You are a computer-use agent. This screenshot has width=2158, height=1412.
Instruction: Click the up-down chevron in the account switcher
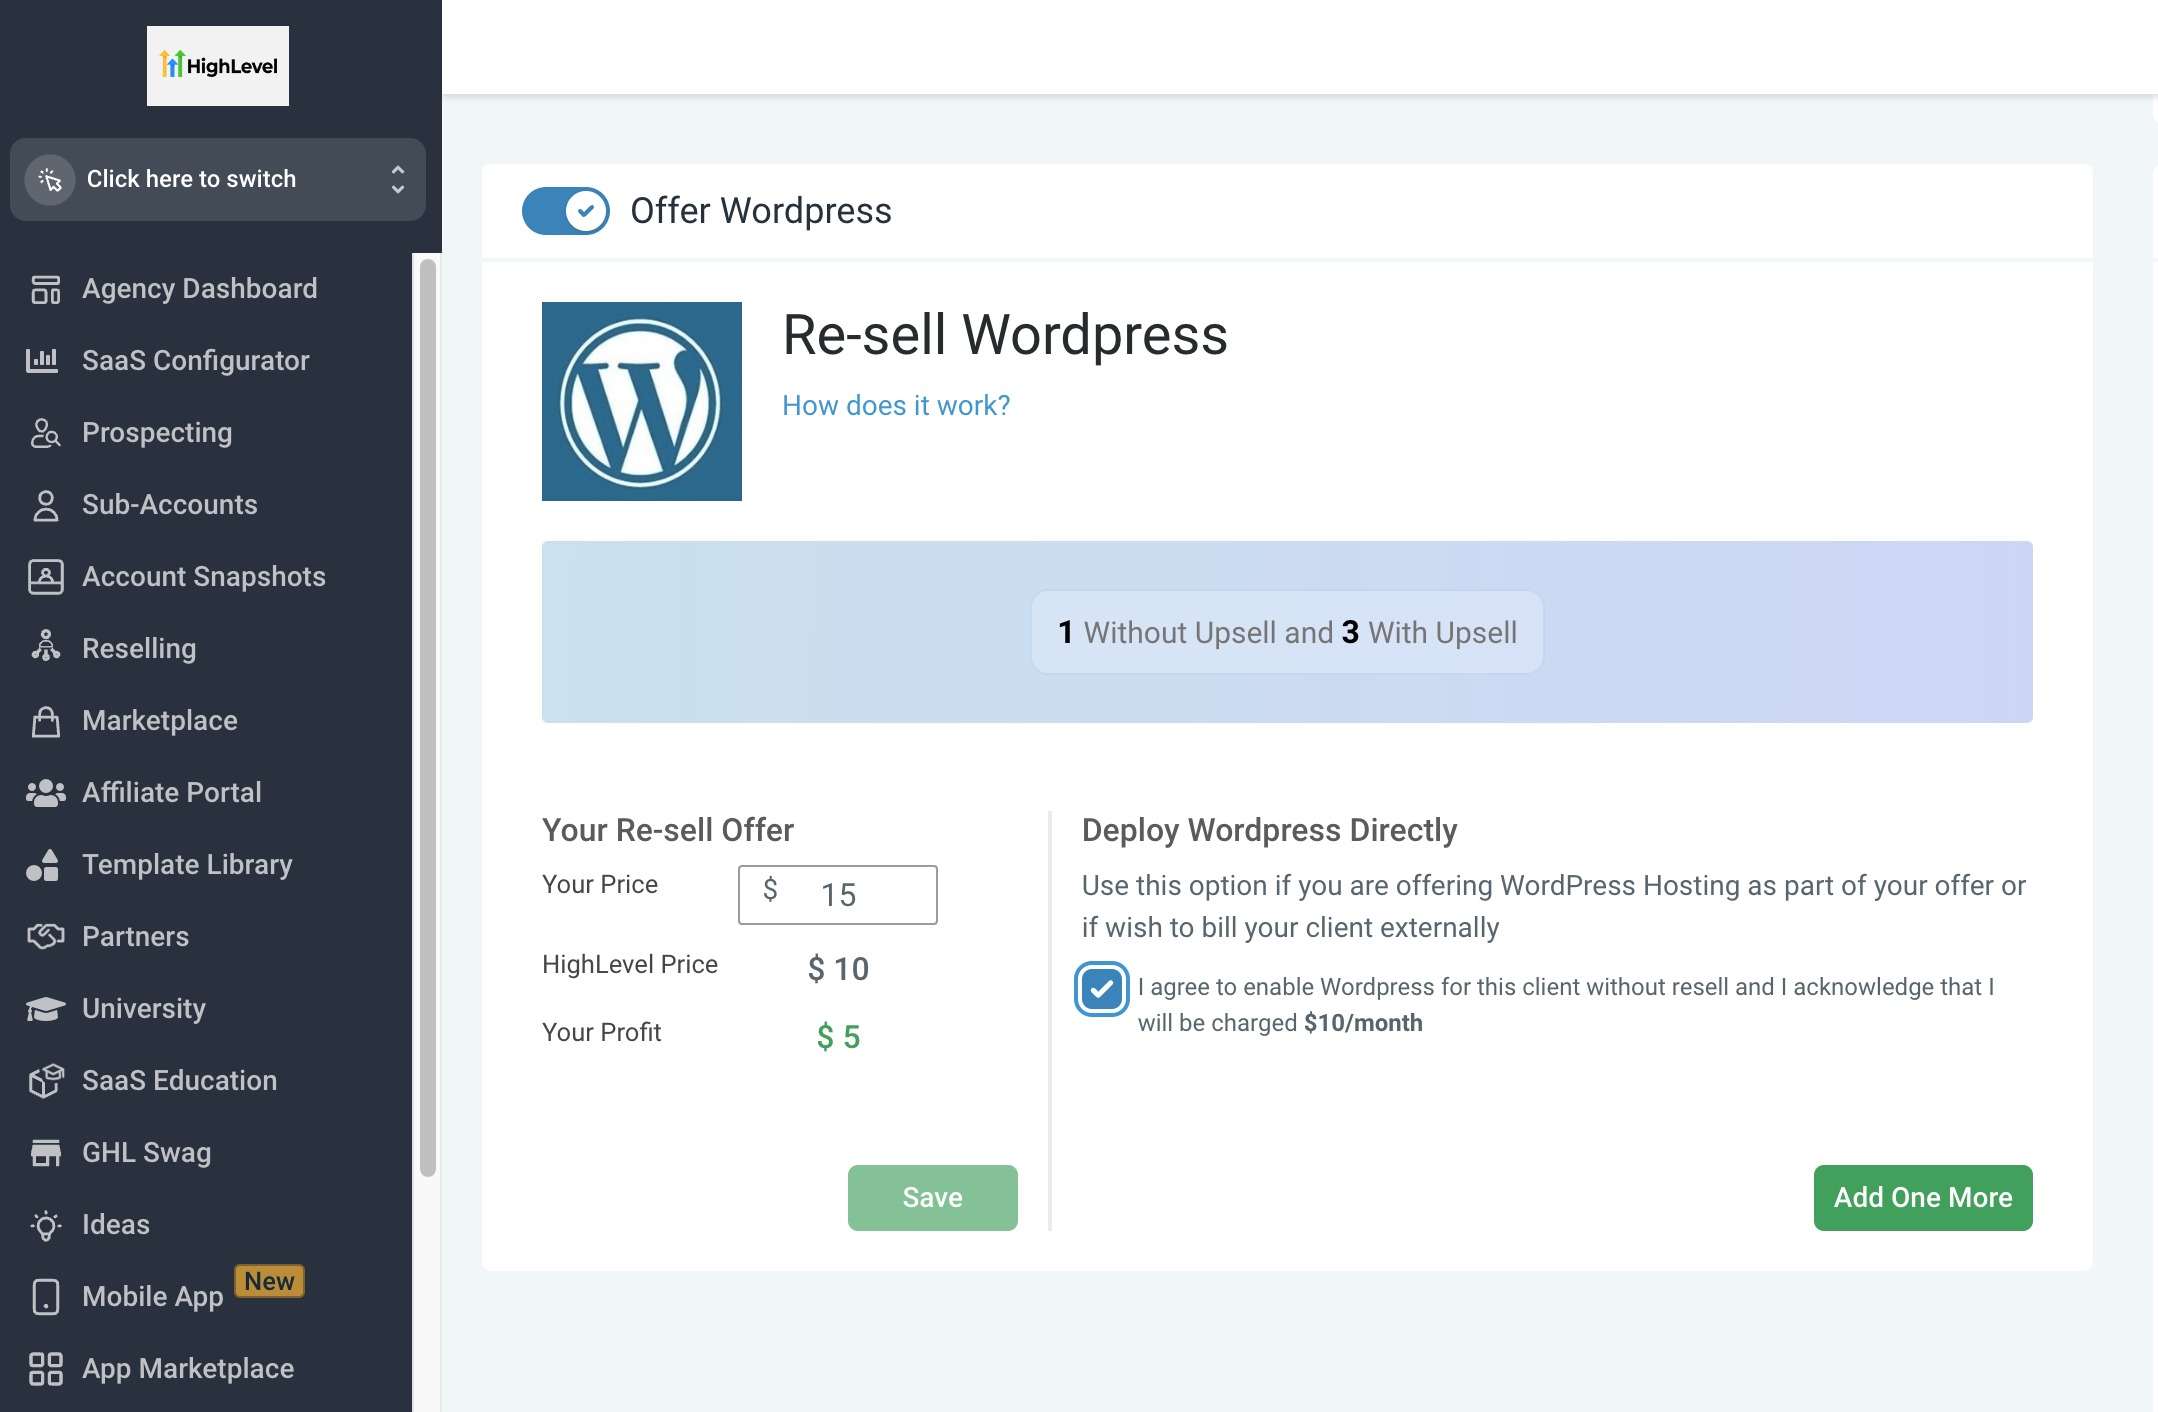point(398,180)
